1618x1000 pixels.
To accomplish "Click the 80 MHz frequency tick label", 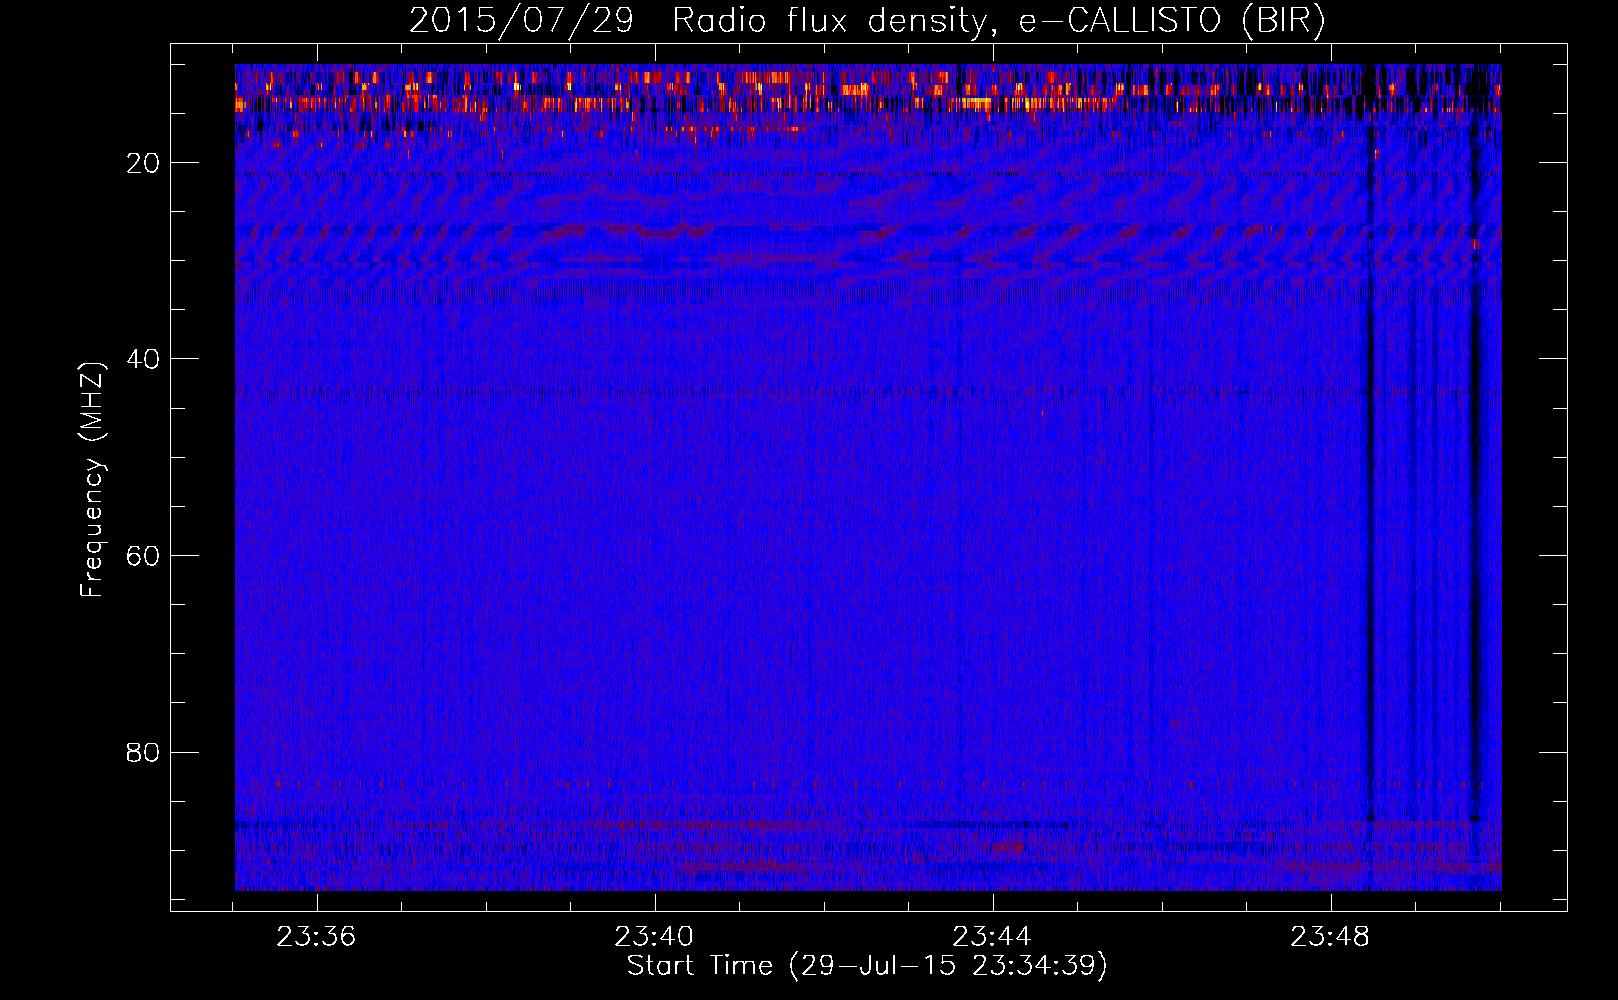I will pyautogui.click(x=144, y=752).
